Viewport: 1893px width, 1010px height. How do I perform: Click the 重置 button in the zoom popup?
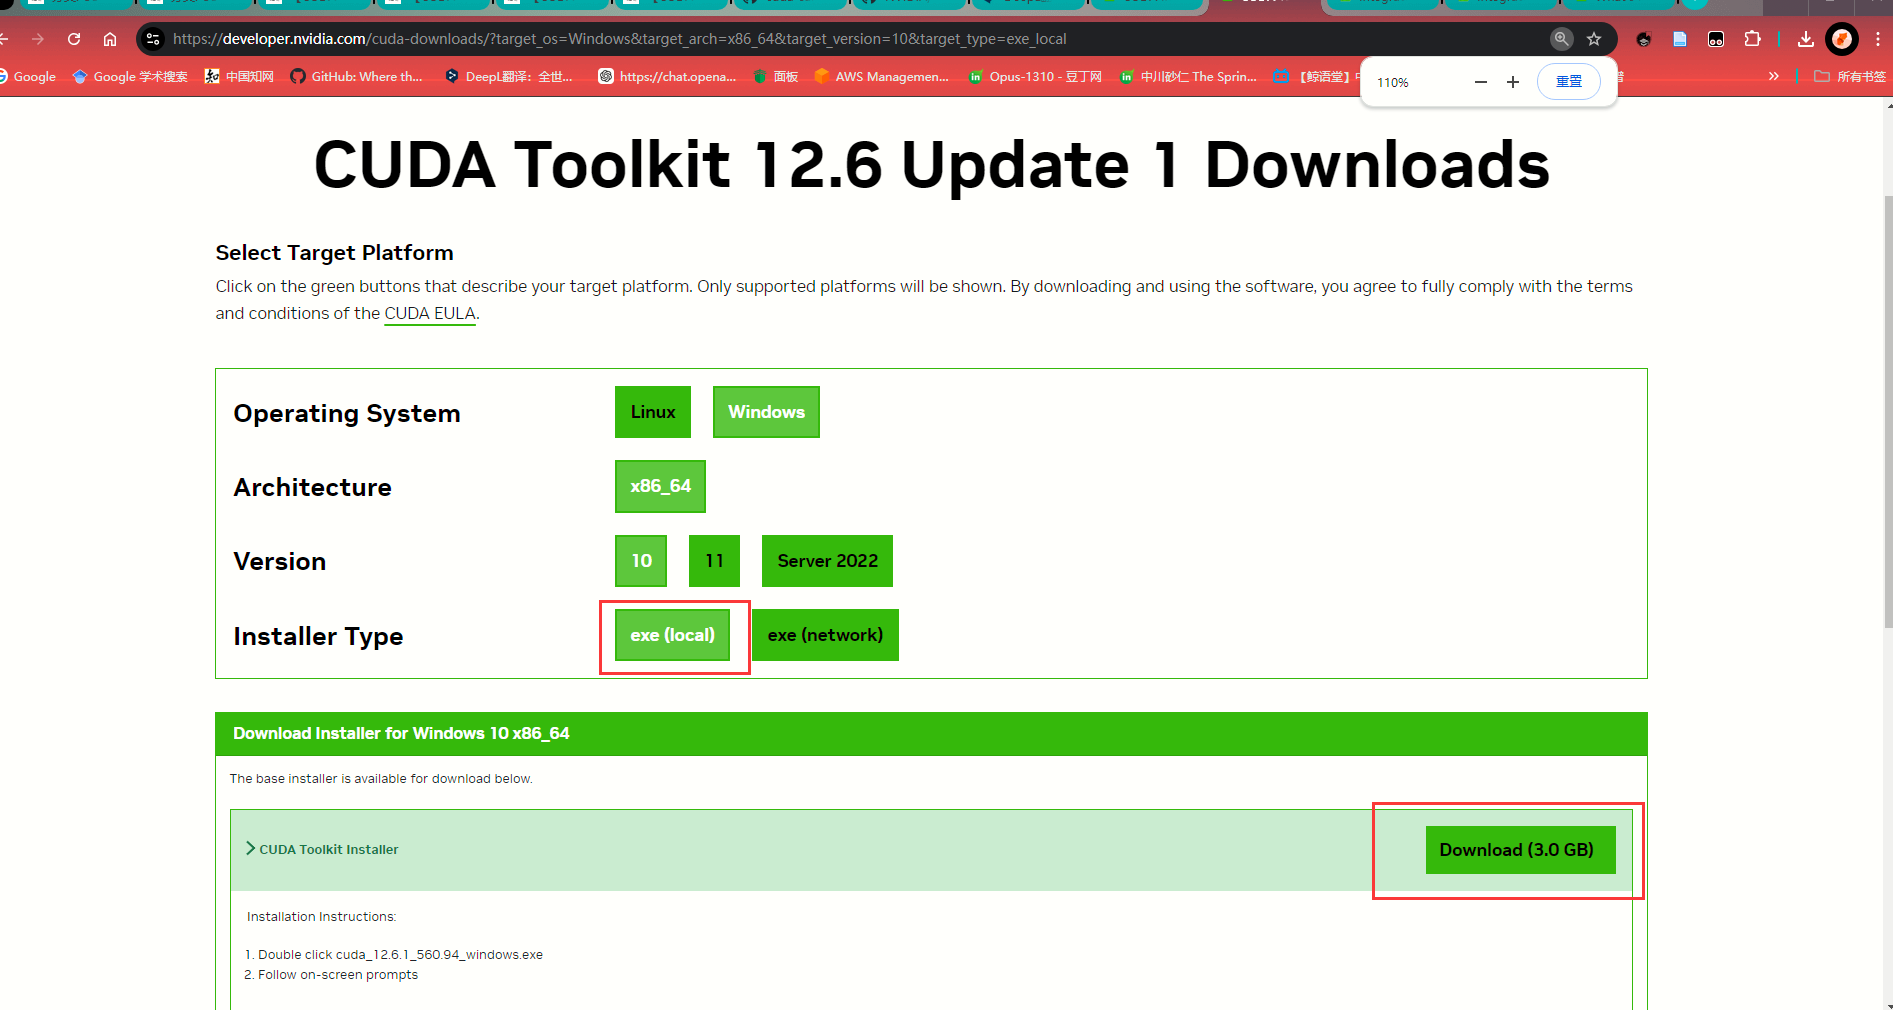pos(1568,81)
